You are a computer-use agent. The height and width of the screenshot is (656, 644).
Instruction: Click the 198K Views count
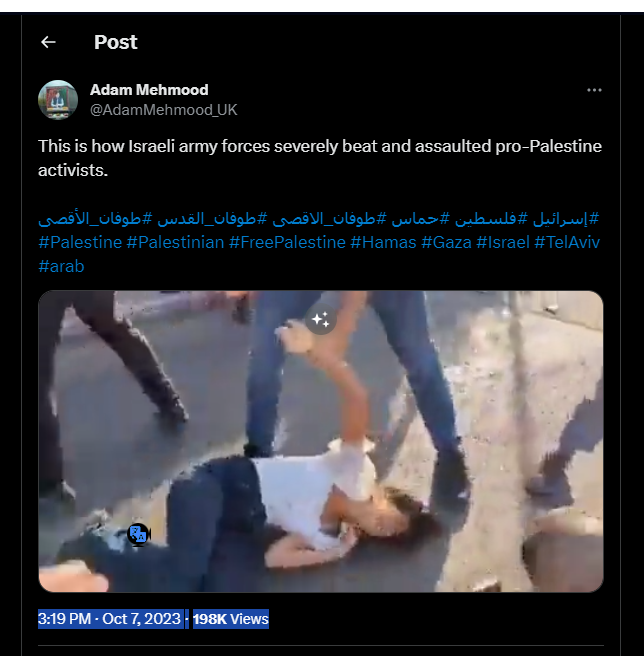[x=231, y=619]
